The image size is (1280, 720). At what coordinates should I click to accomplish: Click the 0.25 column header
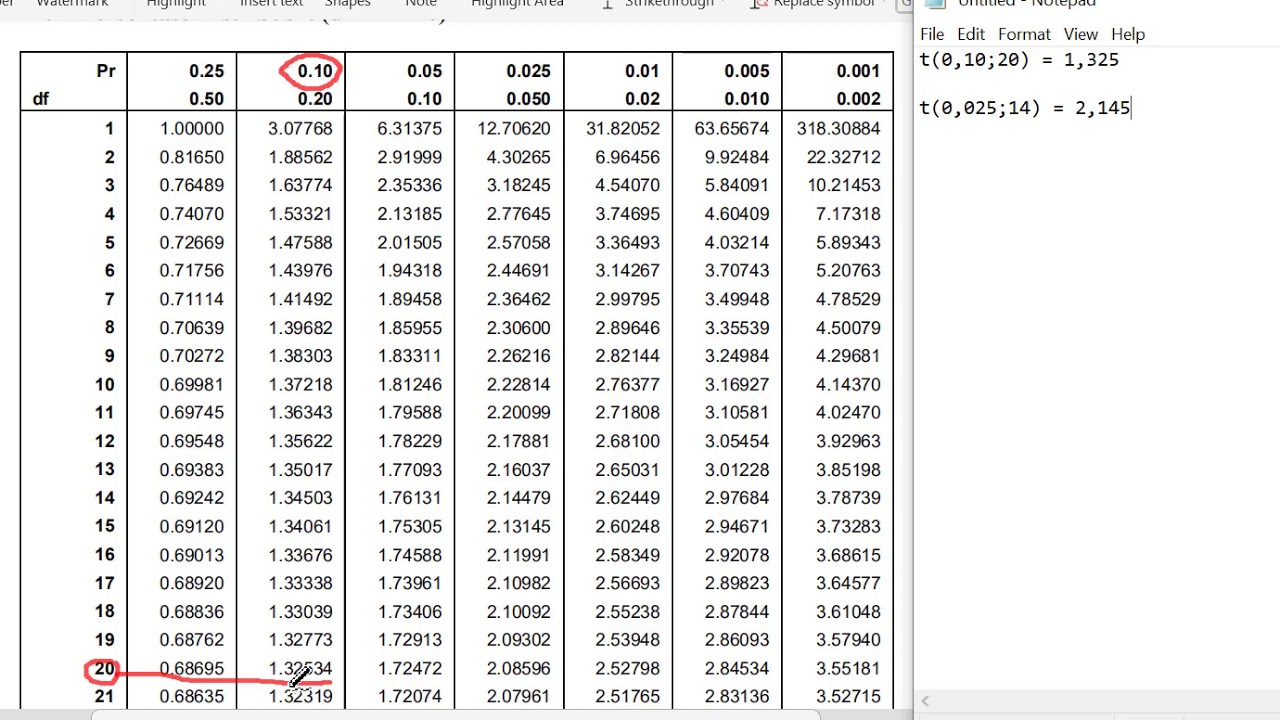(206, 71)
